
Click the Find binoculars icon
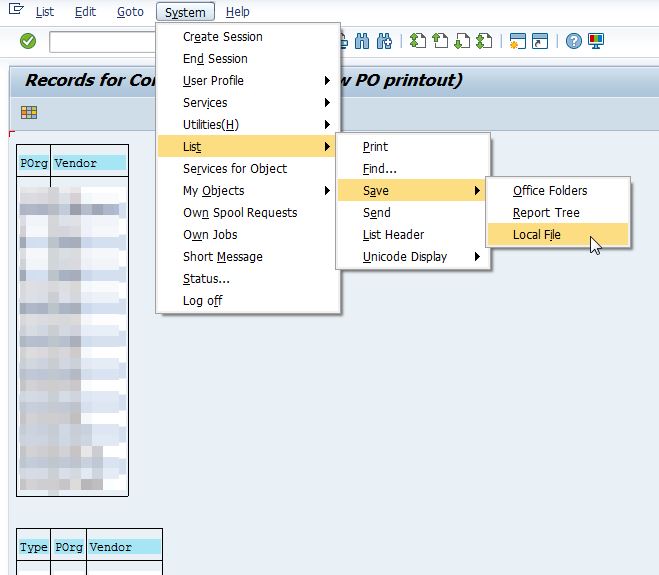(x=360, y=41)
